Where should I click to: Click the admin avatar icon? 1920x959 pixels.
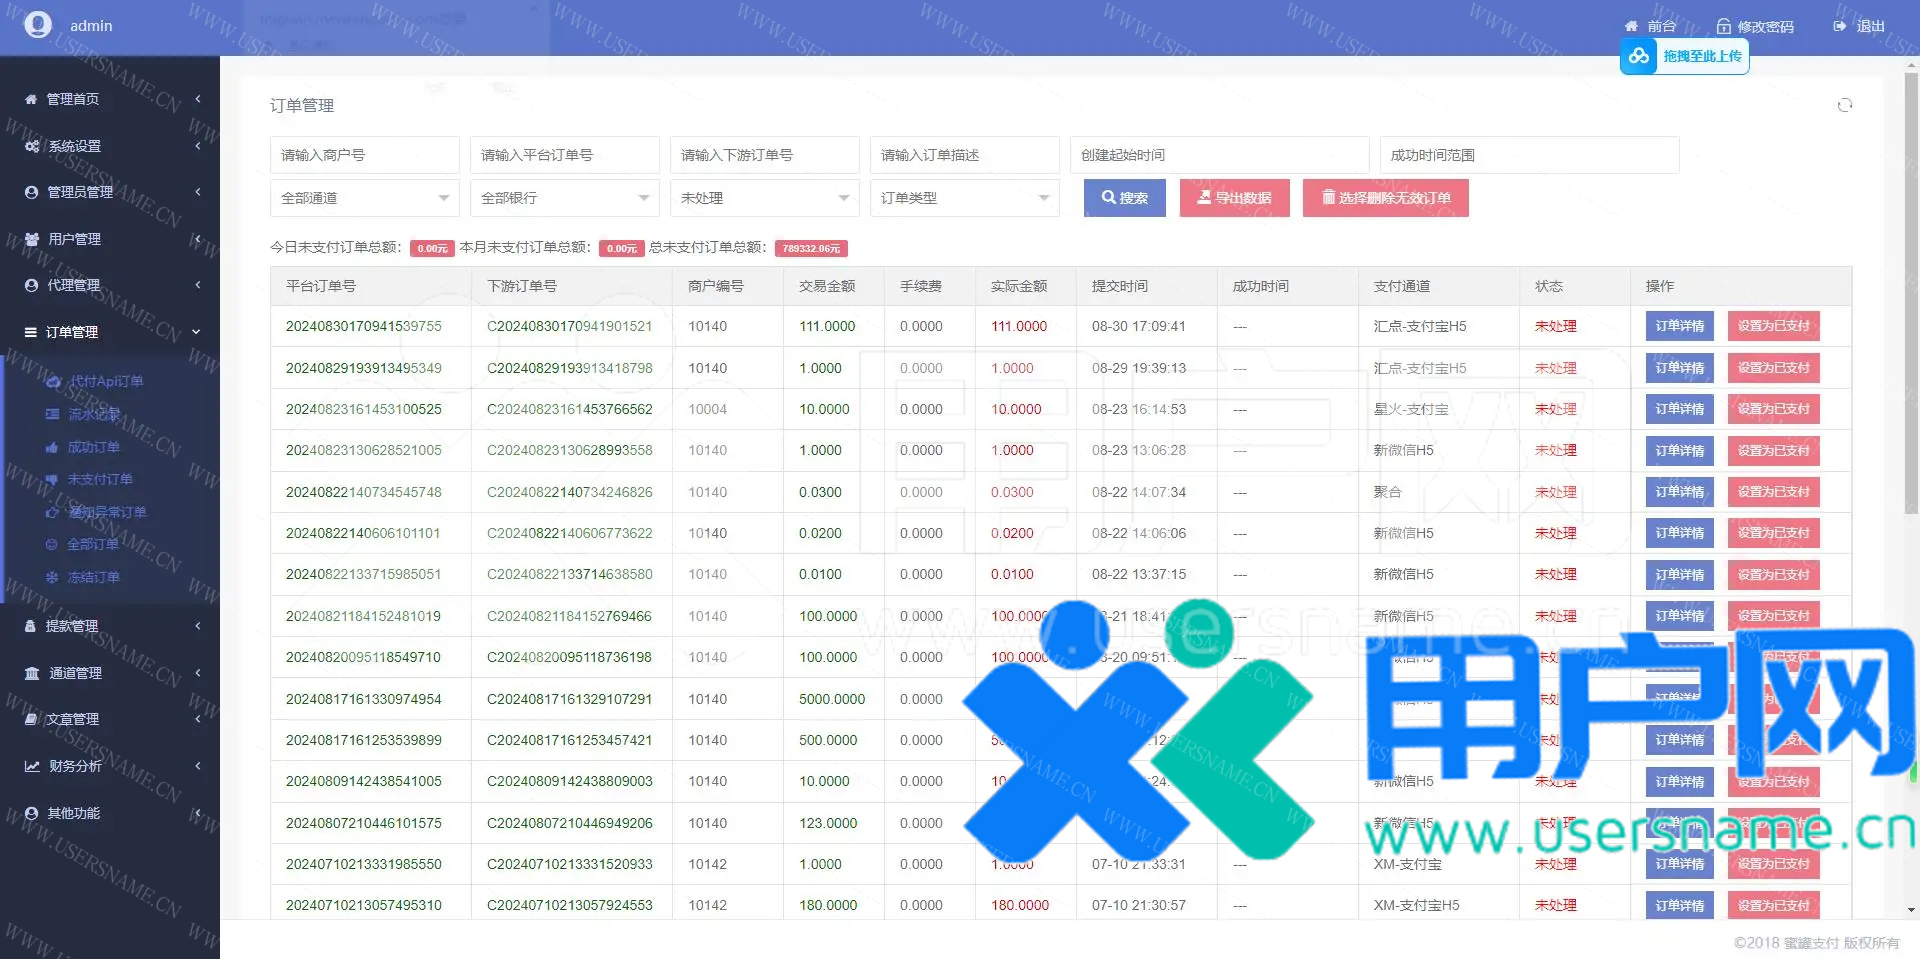pyautogui.click(x=38, y=25)
